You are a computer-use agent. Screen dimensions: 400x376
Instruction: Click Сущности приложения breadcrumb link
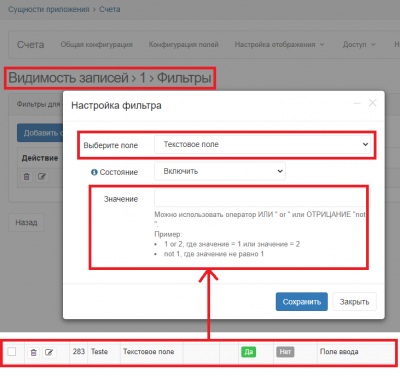[49, 9]
